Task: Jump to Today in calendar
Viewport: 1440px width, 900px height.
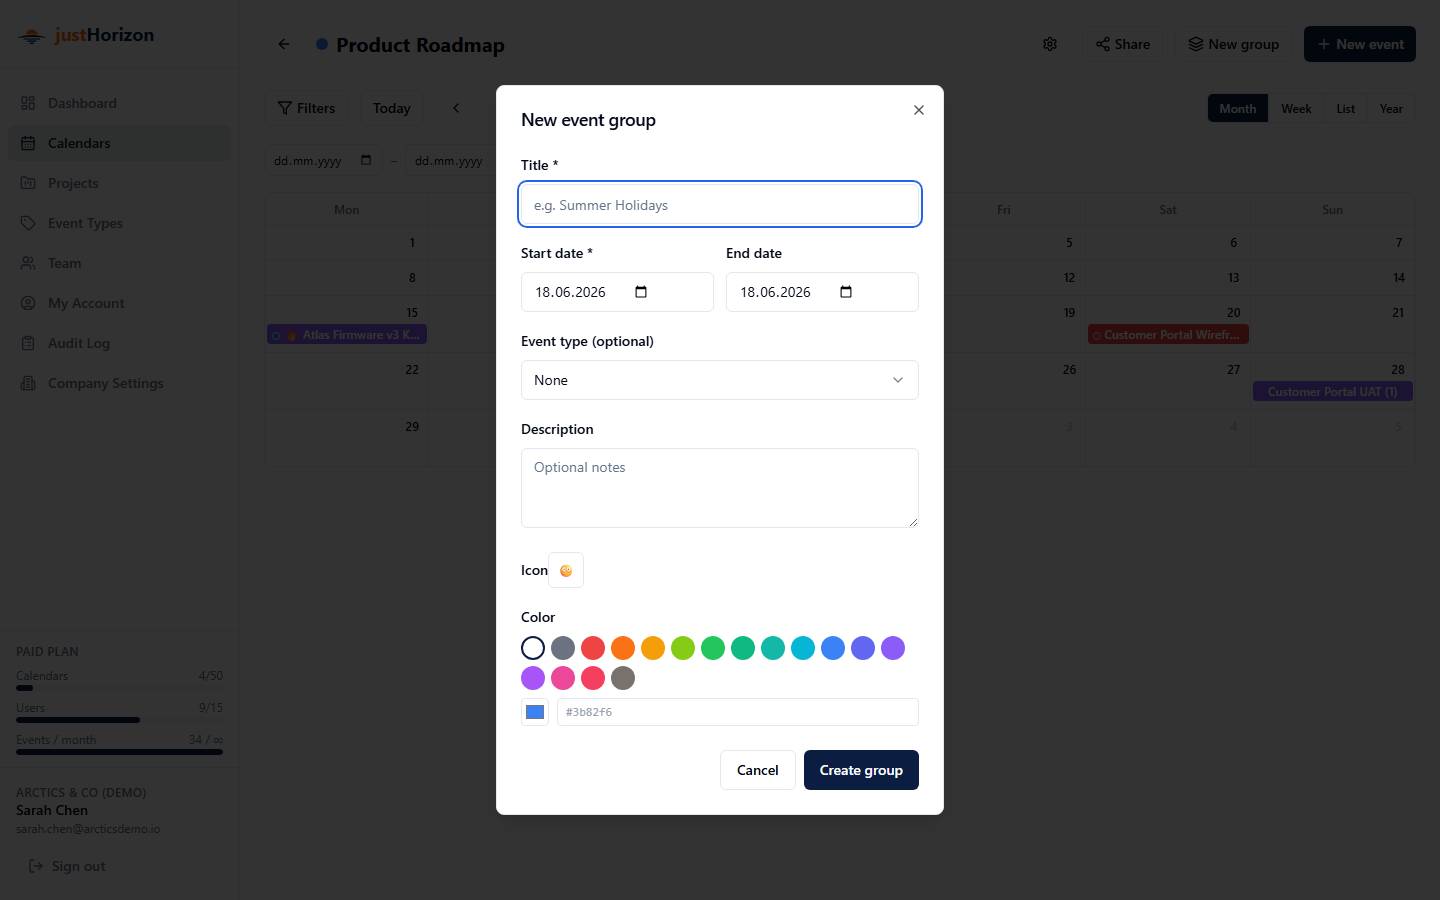Action: point(392,108)
